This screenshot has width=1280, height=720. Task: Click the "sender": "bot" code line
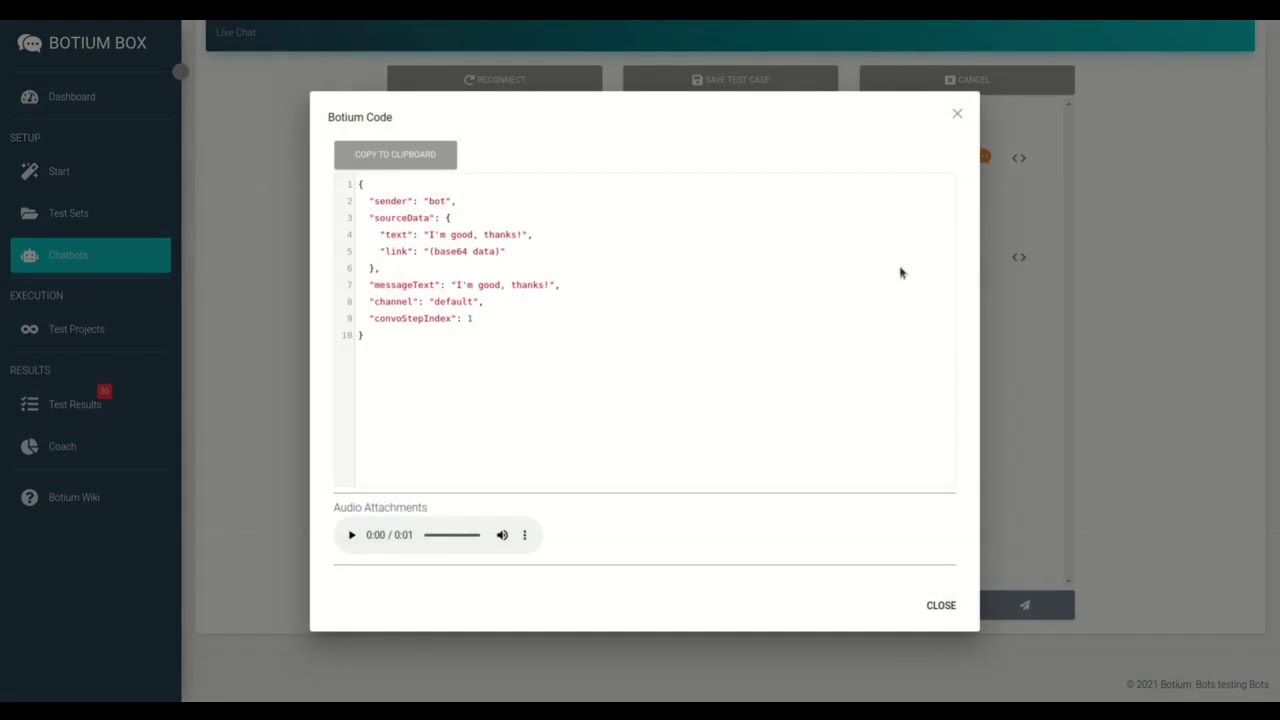(412, 201)
